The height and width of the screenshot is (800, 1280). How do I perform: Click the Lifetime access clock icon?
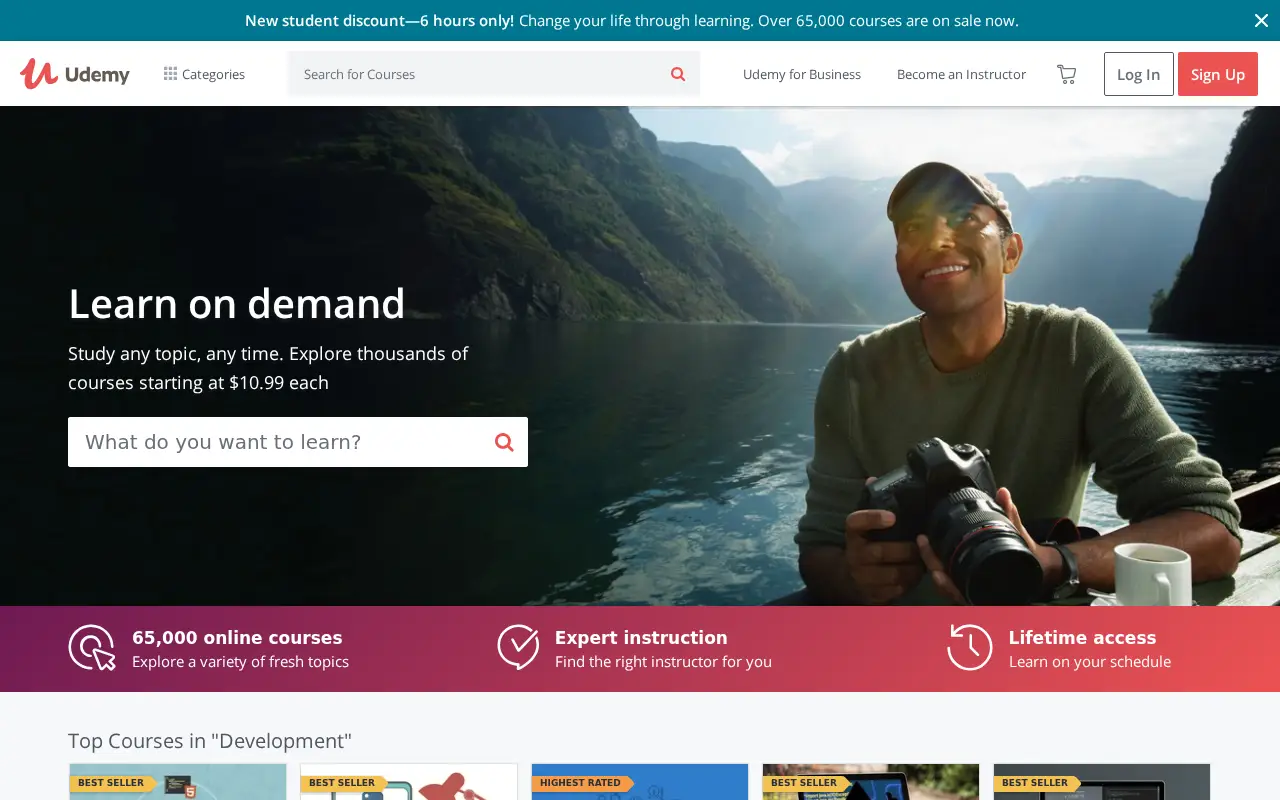970,647
